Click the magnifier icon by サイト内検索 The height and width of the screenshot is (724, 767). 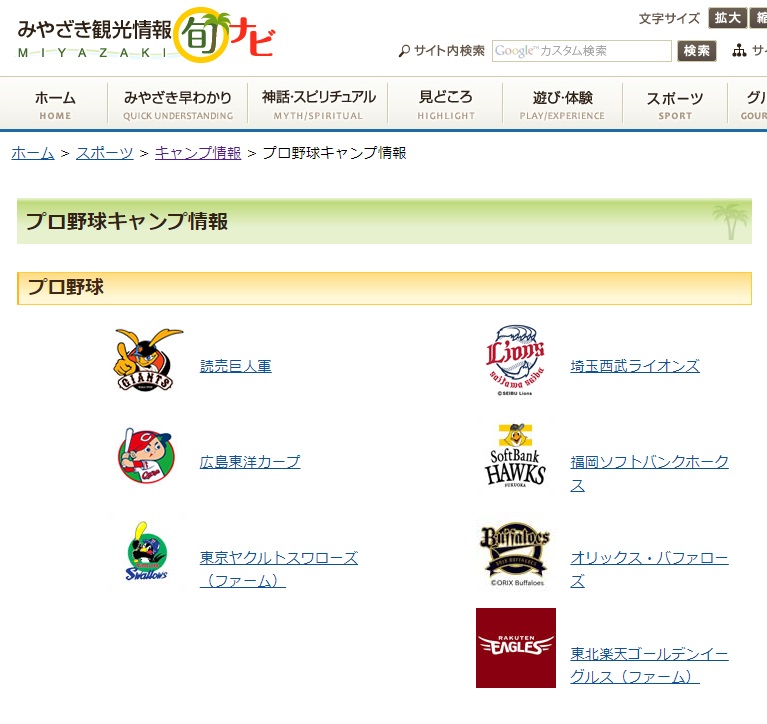404,51
